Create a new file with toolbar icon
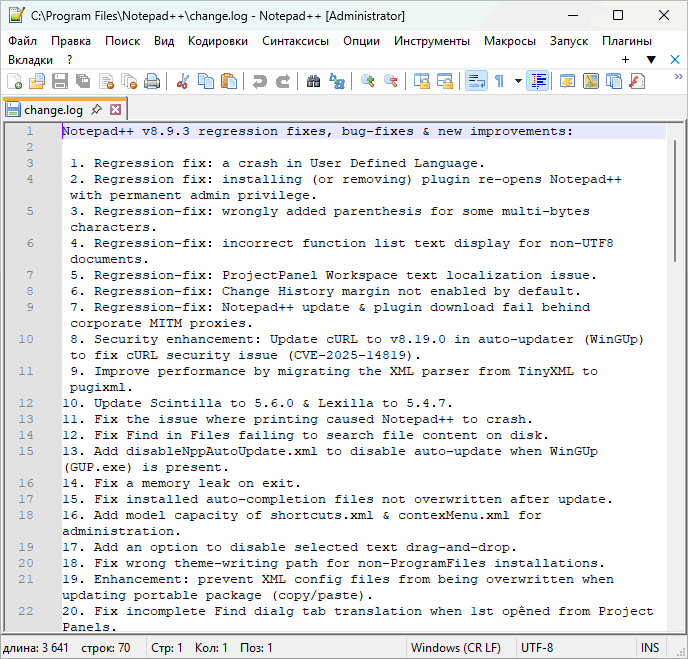The image size is (688, 659). pyautogui.click(x=14, y=81)
